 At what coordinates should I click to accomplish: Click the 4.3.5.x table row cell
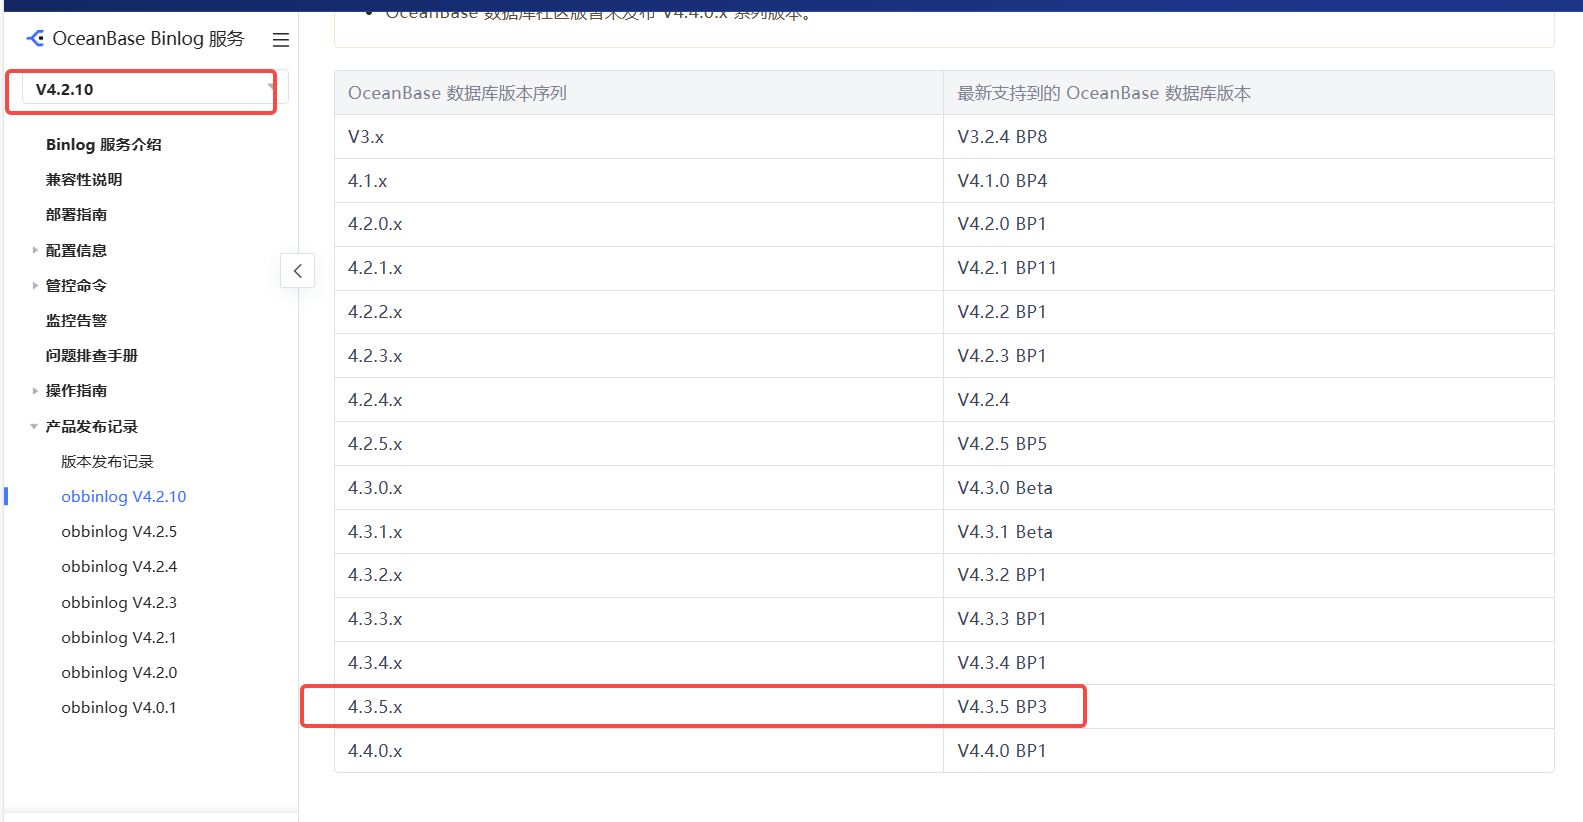[375, 707]
